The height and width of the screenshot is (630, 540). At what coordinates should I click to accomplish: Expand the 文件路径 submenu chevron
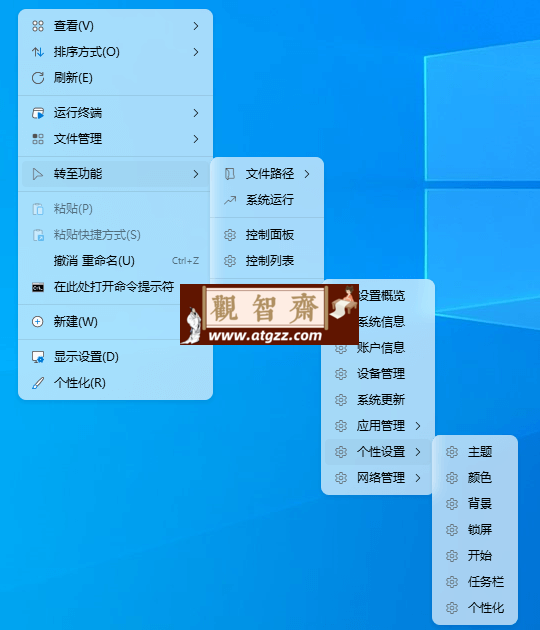tap(307, 174)
